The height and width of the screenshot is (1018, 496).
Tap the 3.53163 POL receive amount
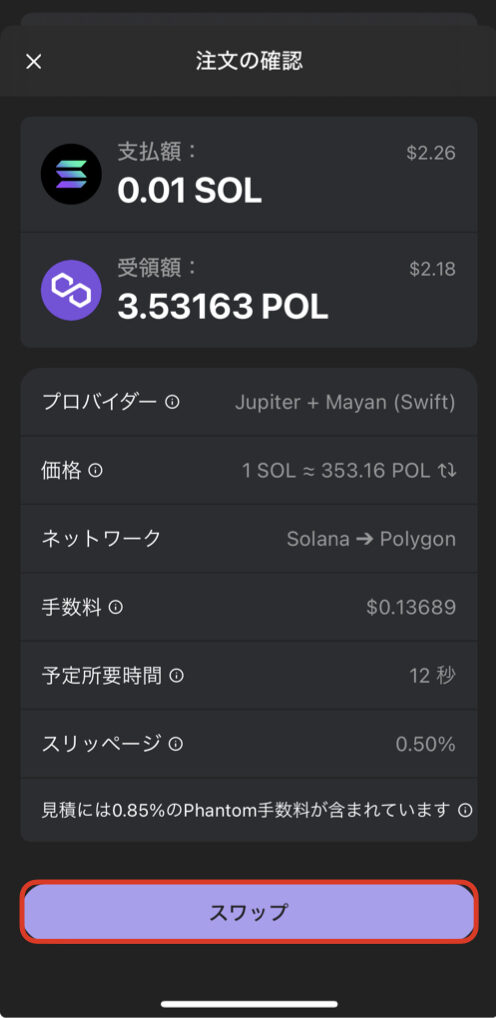pyautogui.click(x=223, y=306)
